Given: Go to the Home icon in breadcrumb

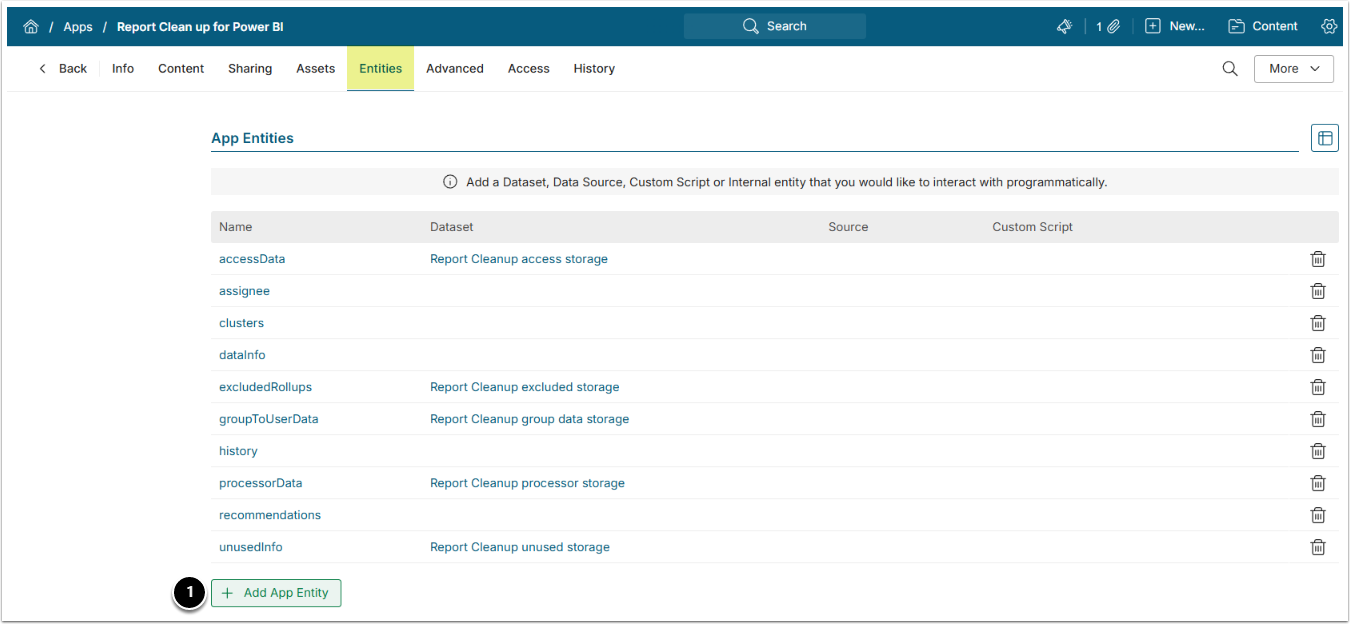Looking at the screenshot, I should (31, 27).
